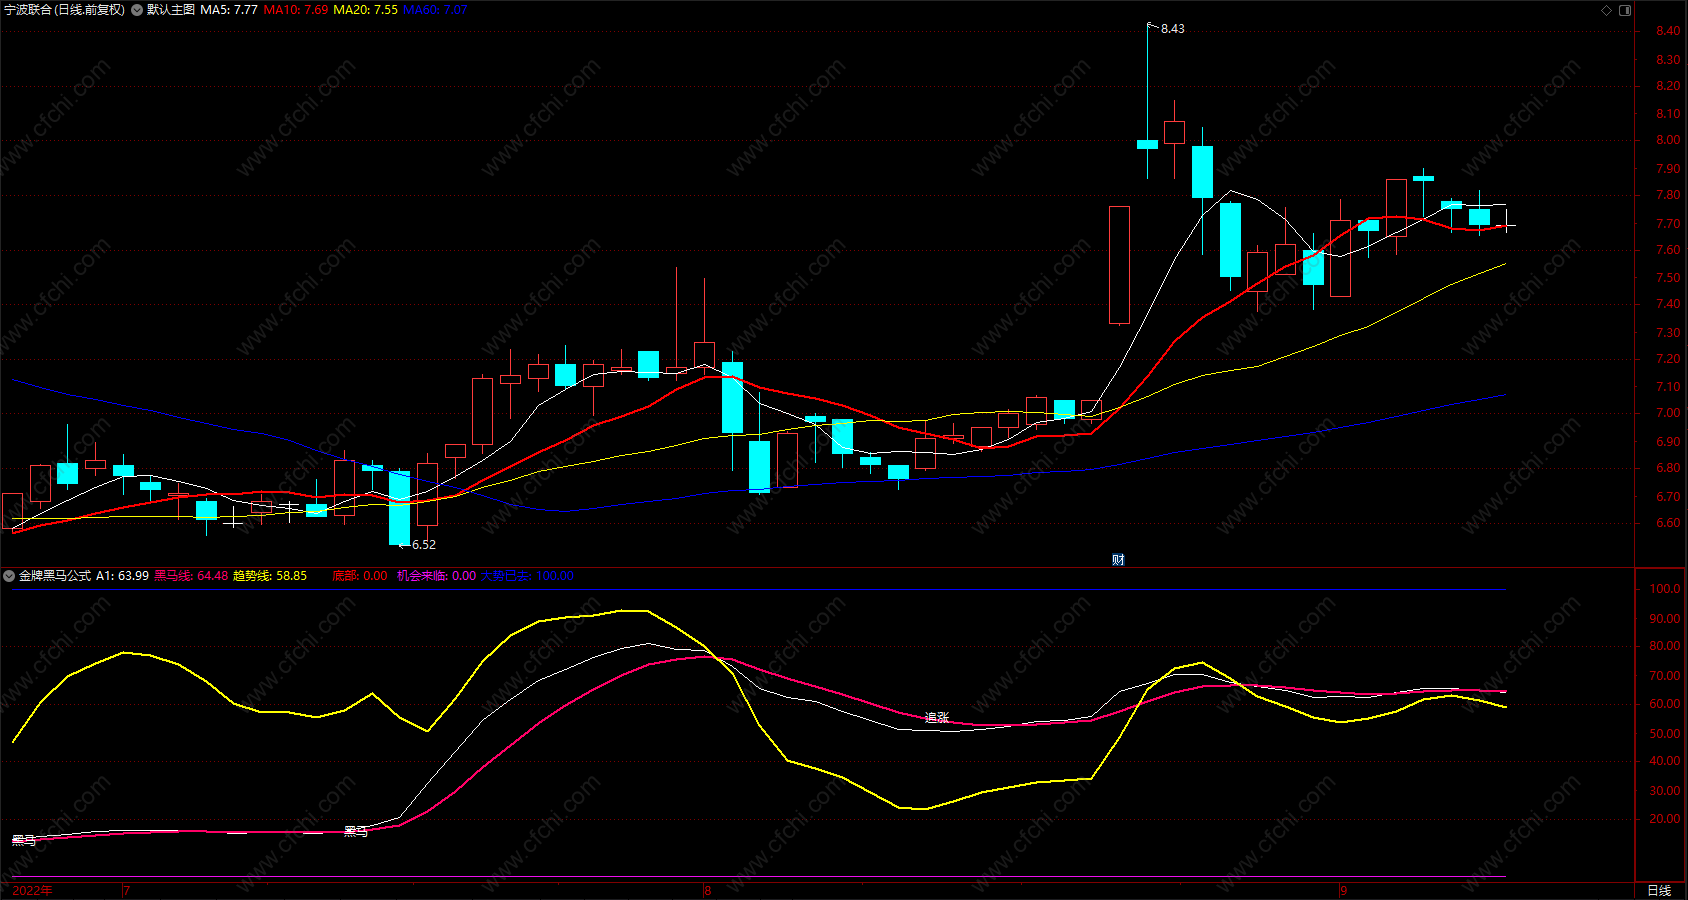Screen dimensions: 1688x900
Task: Click the stock title 宁波联合(日线.前复权)
Action: pyautogui.click(x=65, y=10)
